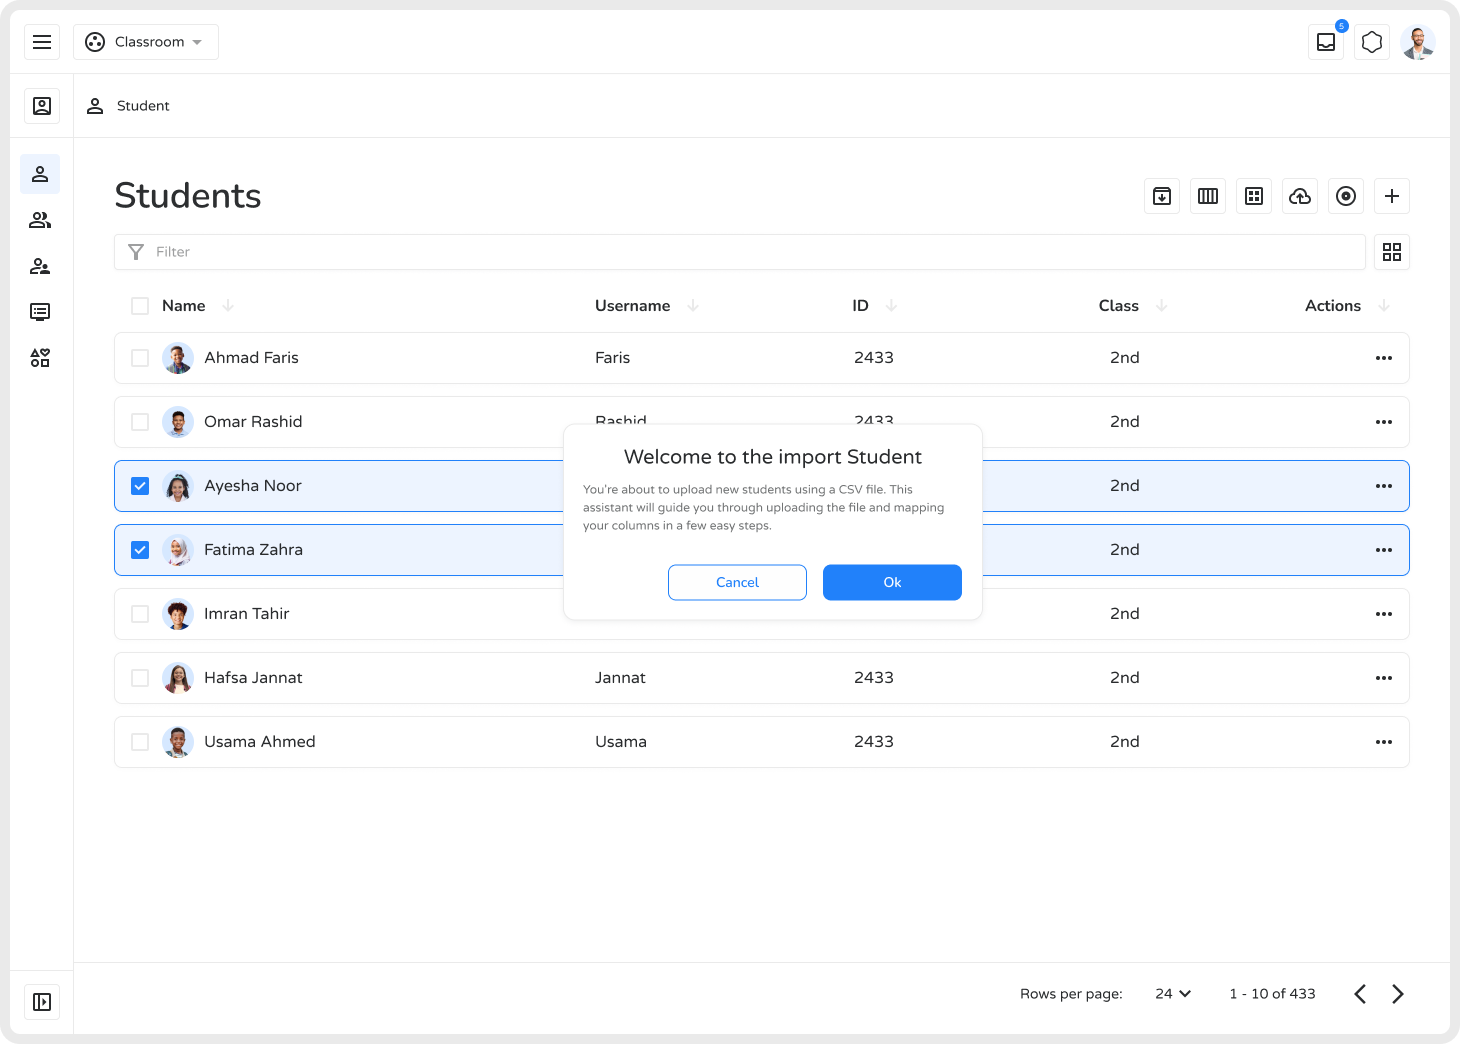The width and height of the screenshot is (1460, 1044).
Task: Click the plus icon to add student
Action: click(1391, 196)
